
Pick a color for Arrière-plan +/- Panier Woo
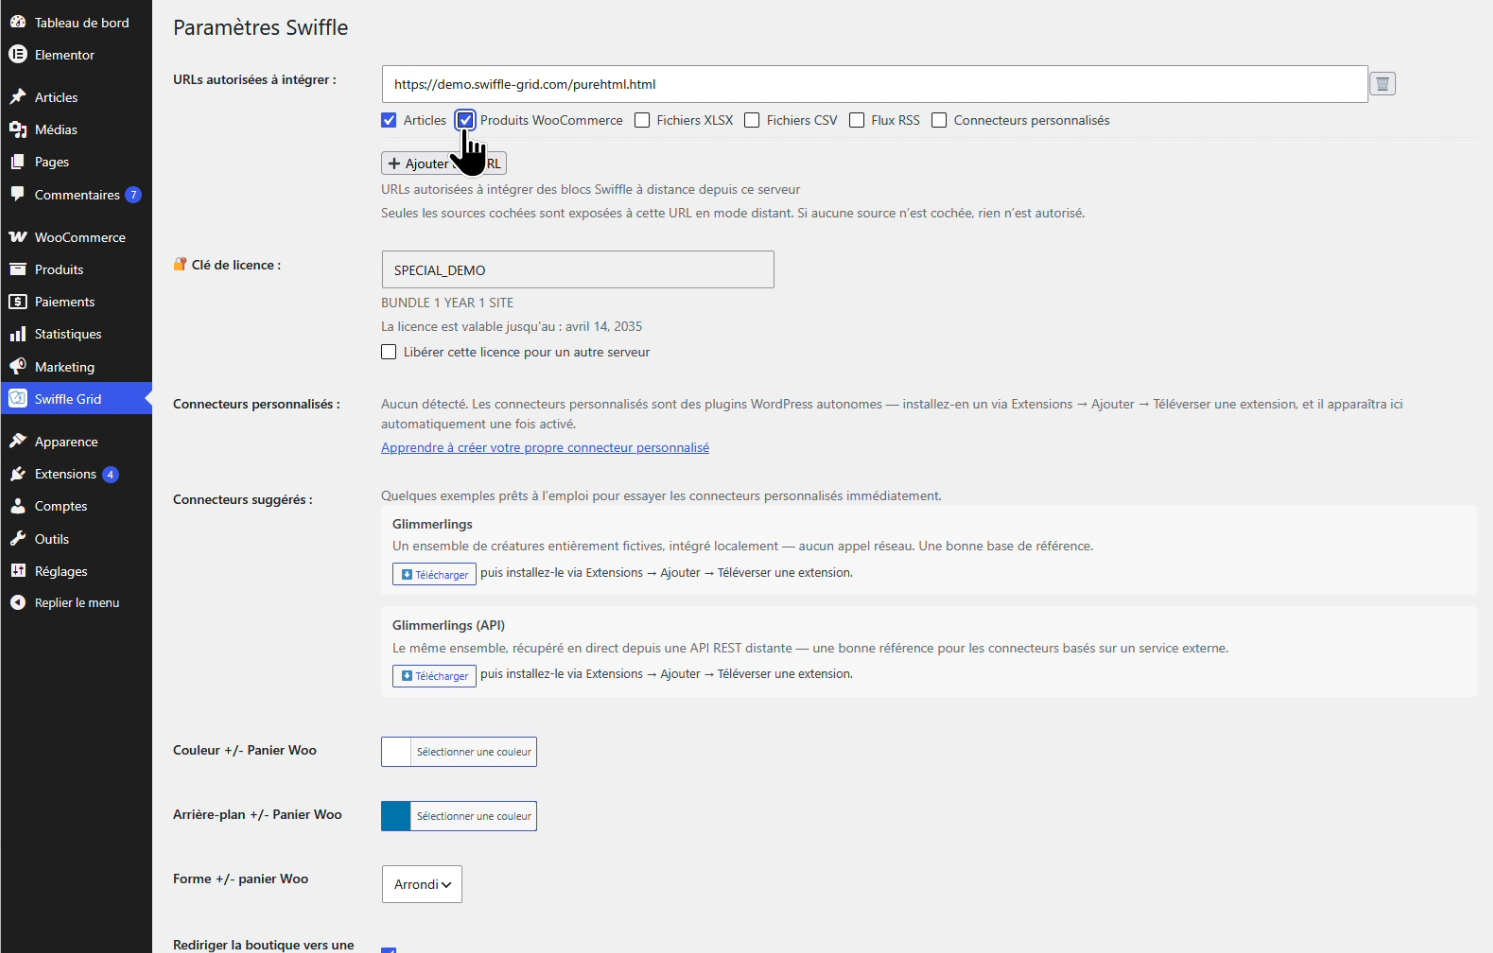click(459, 816)
